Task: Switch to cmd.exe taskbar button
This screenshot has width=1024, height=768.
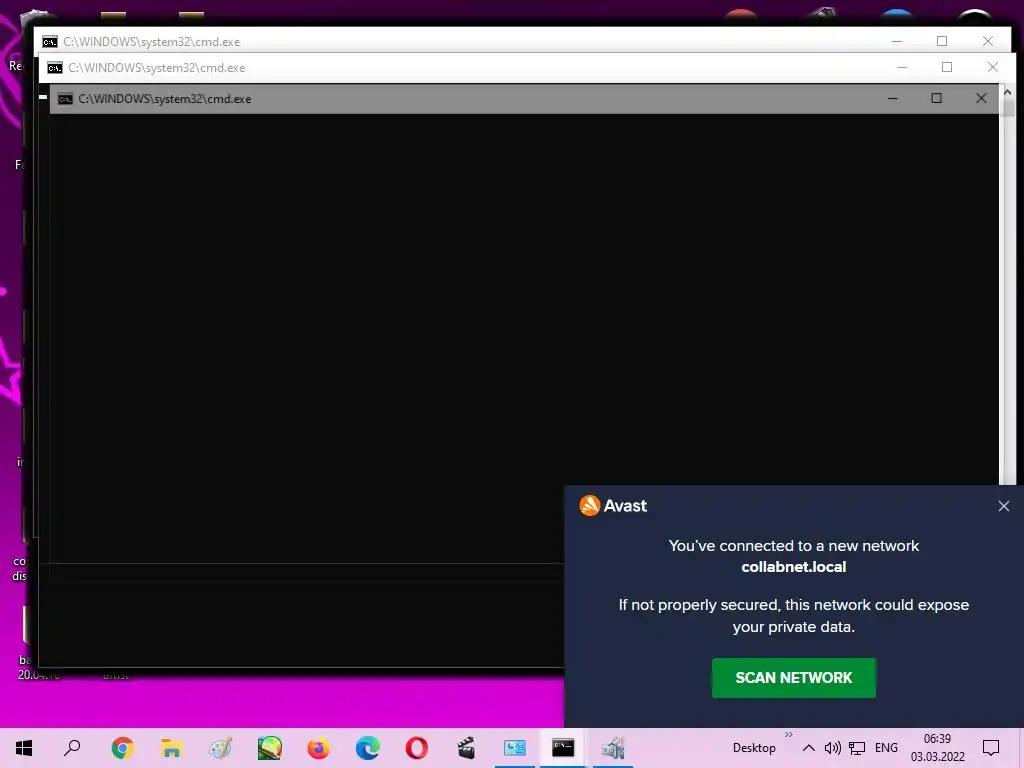Action: tap(563, 748)
